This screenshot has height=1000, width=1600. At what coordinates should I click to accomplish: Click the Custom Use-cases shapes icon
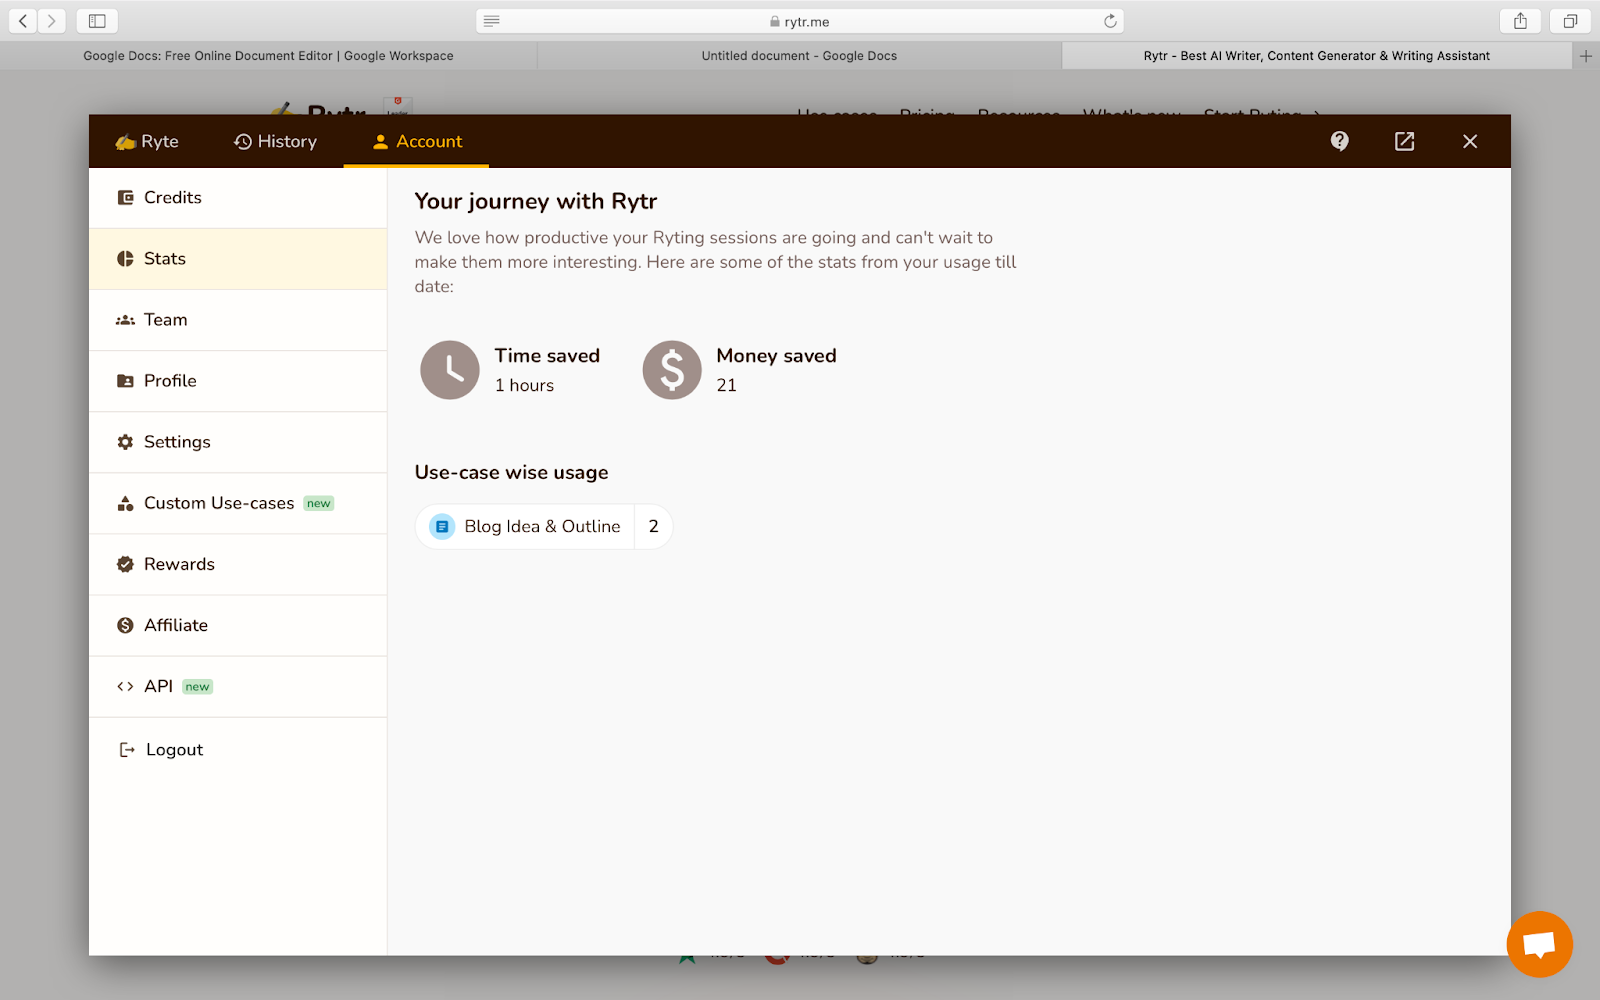pyautogui.click(x=125, y=503)
